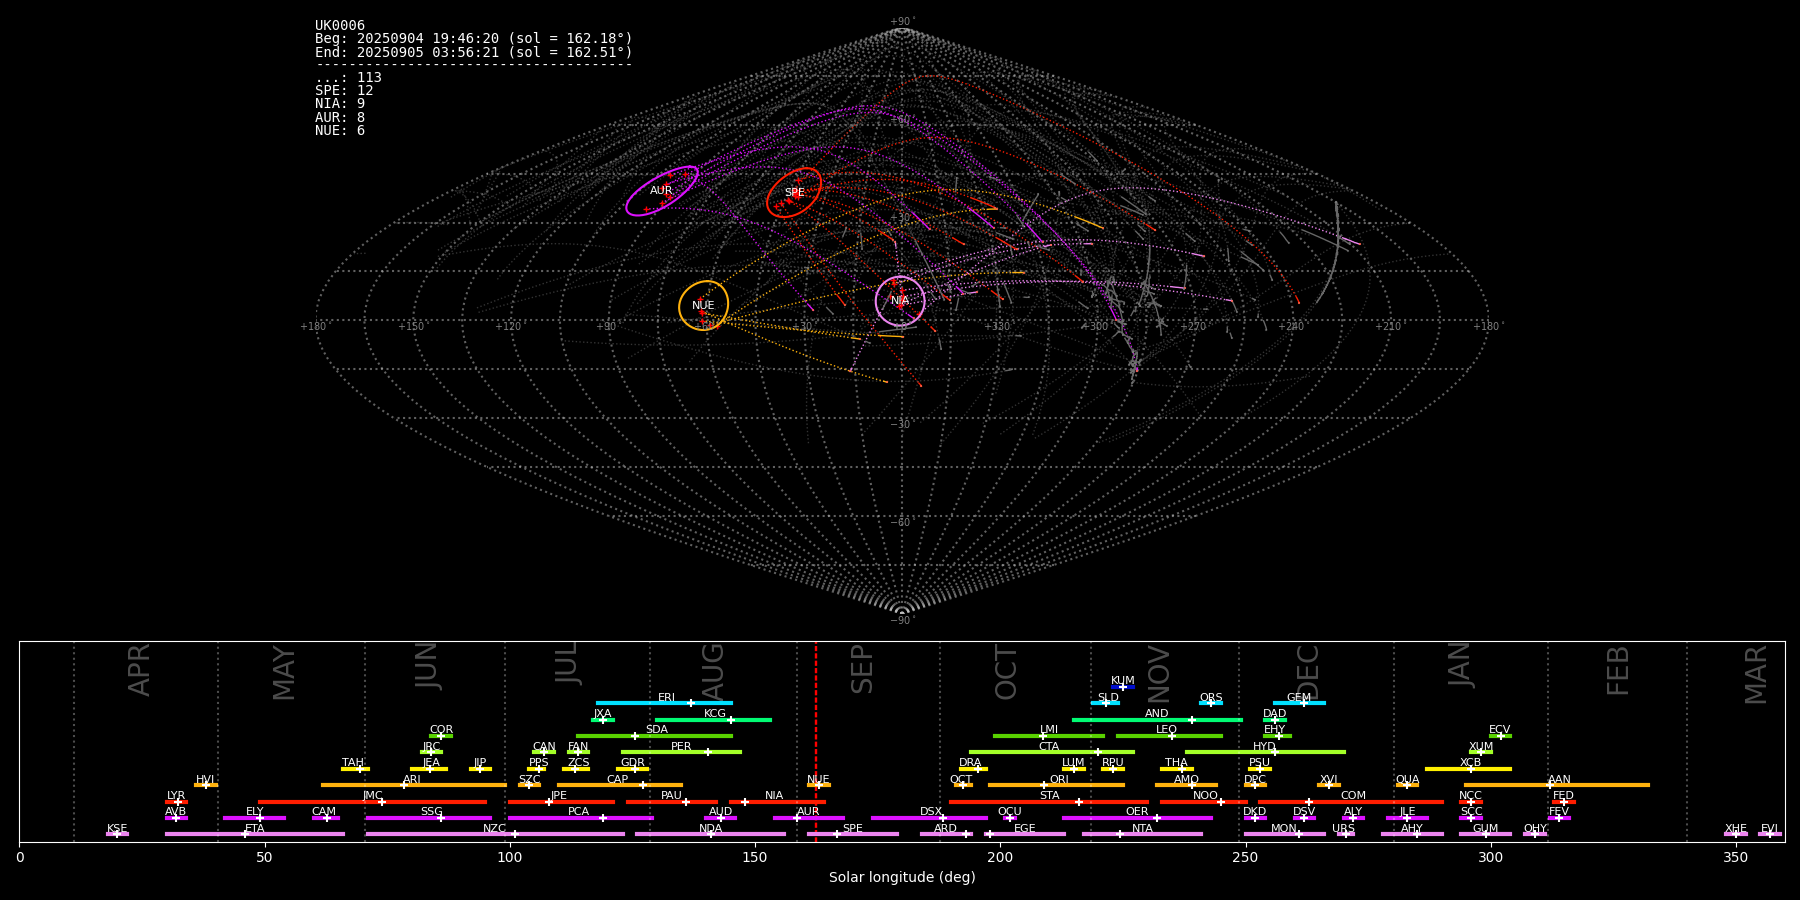Click the 'AUR: 8' count line
The image size is (1800, 900).
click(x=340, y=118)
